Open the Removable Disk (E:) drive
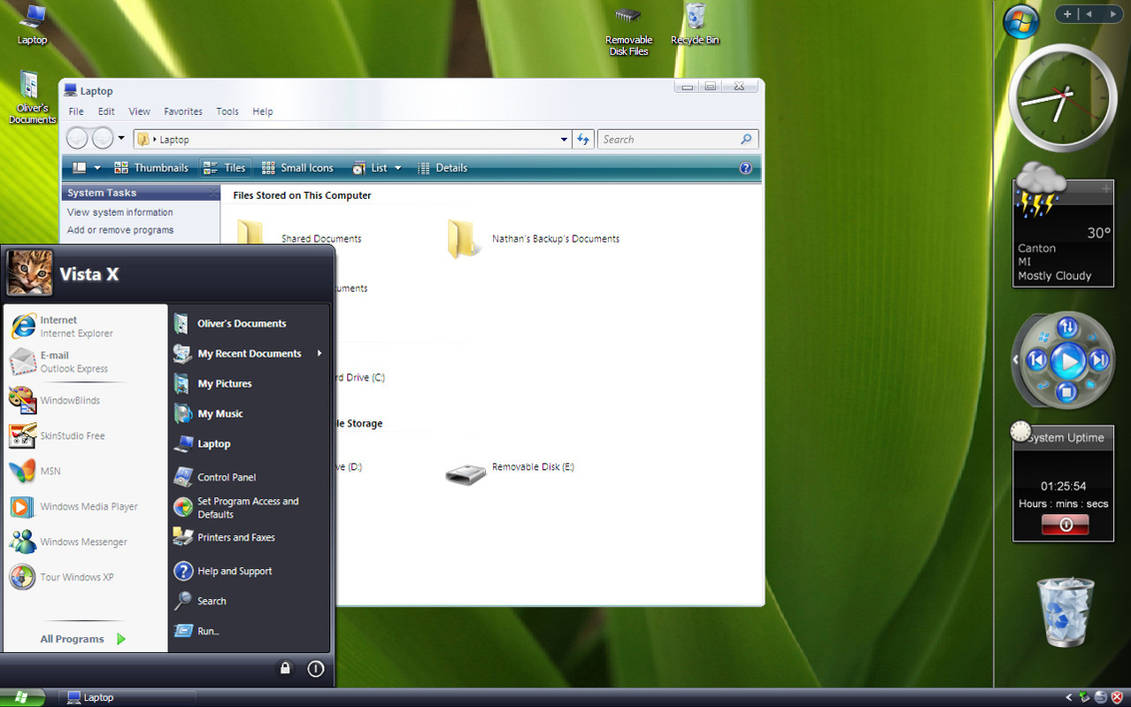Viewport: 1131px width, 707px height. (533, 466)
